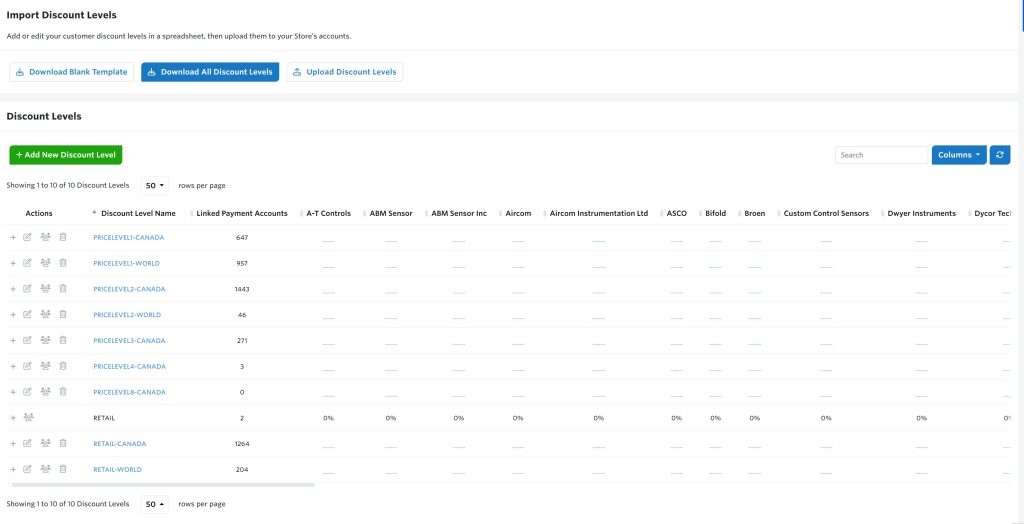Sort by the Discount Level Name column header
This screenshot has width=1024, height=524.
point(138,214)
